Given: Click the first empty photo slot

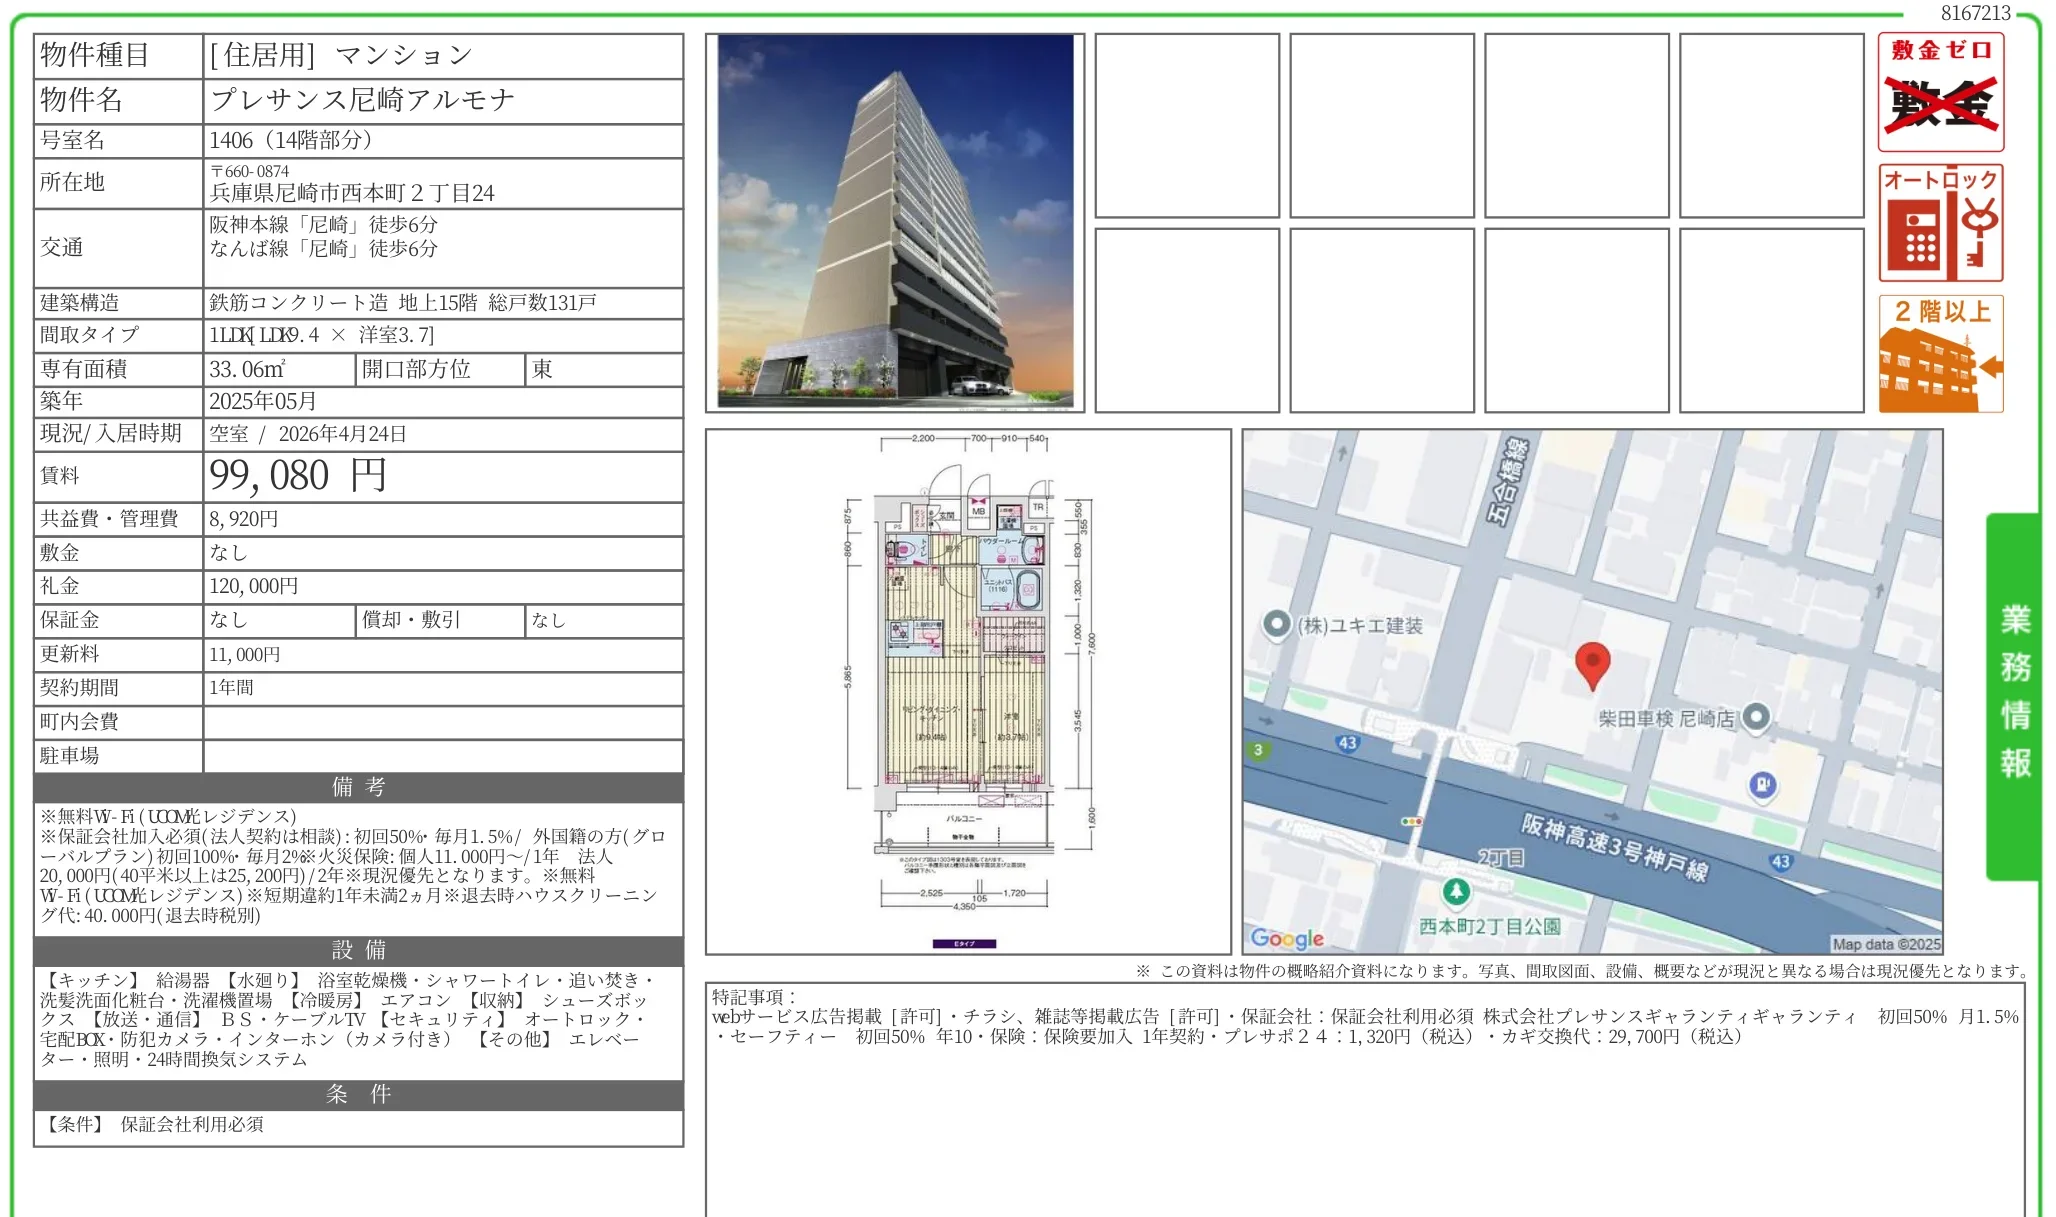Looking at the screenshot, I should click(1187, 125).
